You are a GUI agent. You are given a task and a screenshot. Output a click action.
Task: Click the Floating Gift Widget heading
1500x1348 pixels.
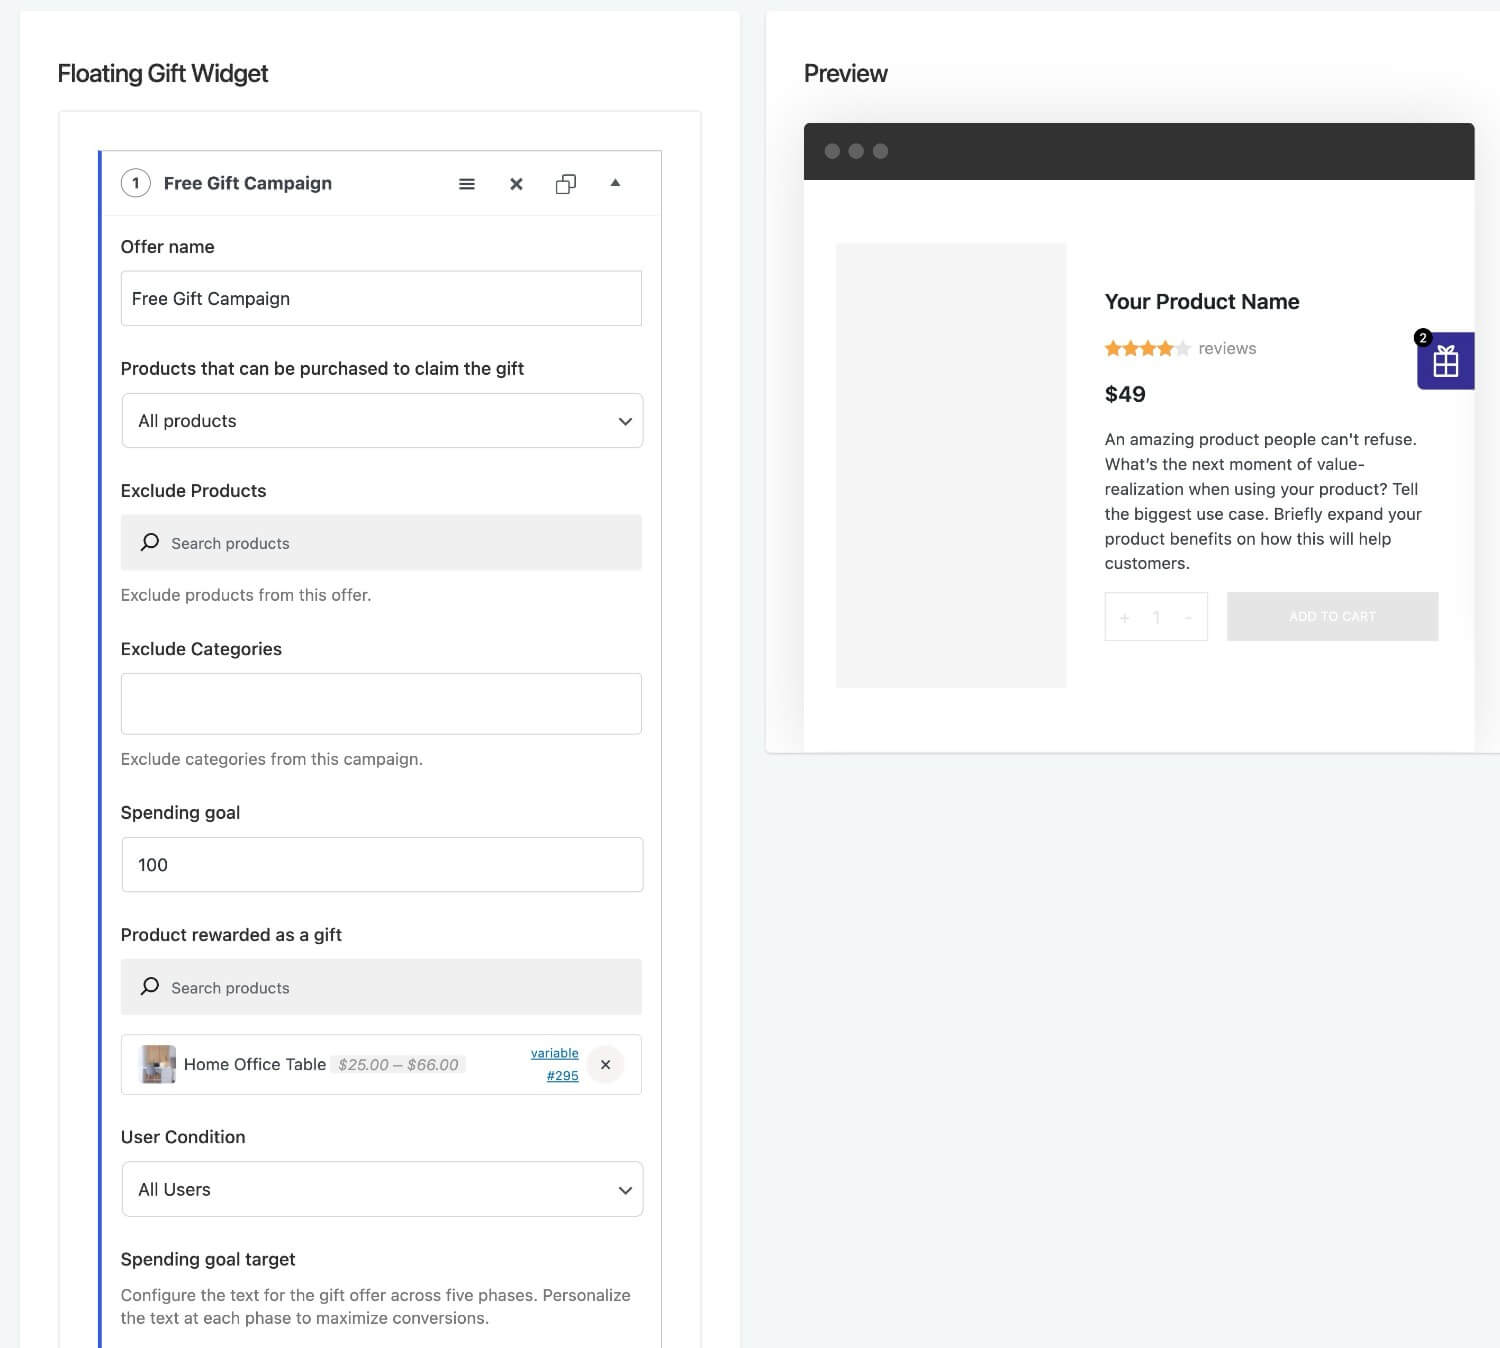pos(163,74)
